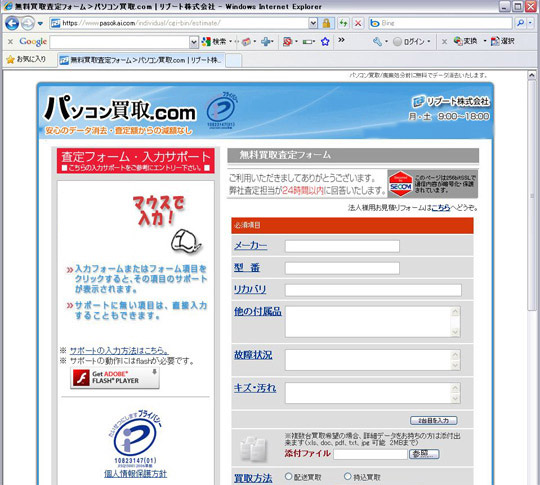Open the Google toolbar search box dropdown
The width and height of the screenshot is (540, 485).
pyautogui.click(x=194, y=42)
